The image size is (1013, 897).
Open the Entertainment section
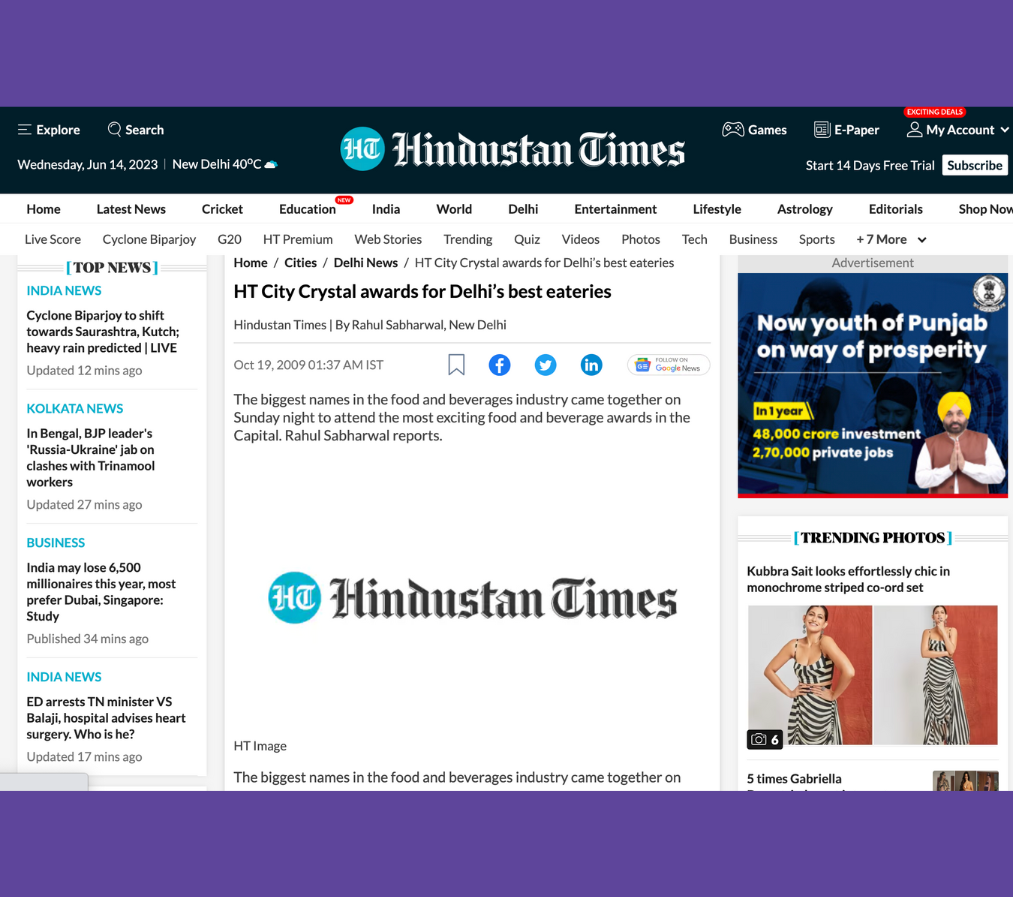pos(616,209)
